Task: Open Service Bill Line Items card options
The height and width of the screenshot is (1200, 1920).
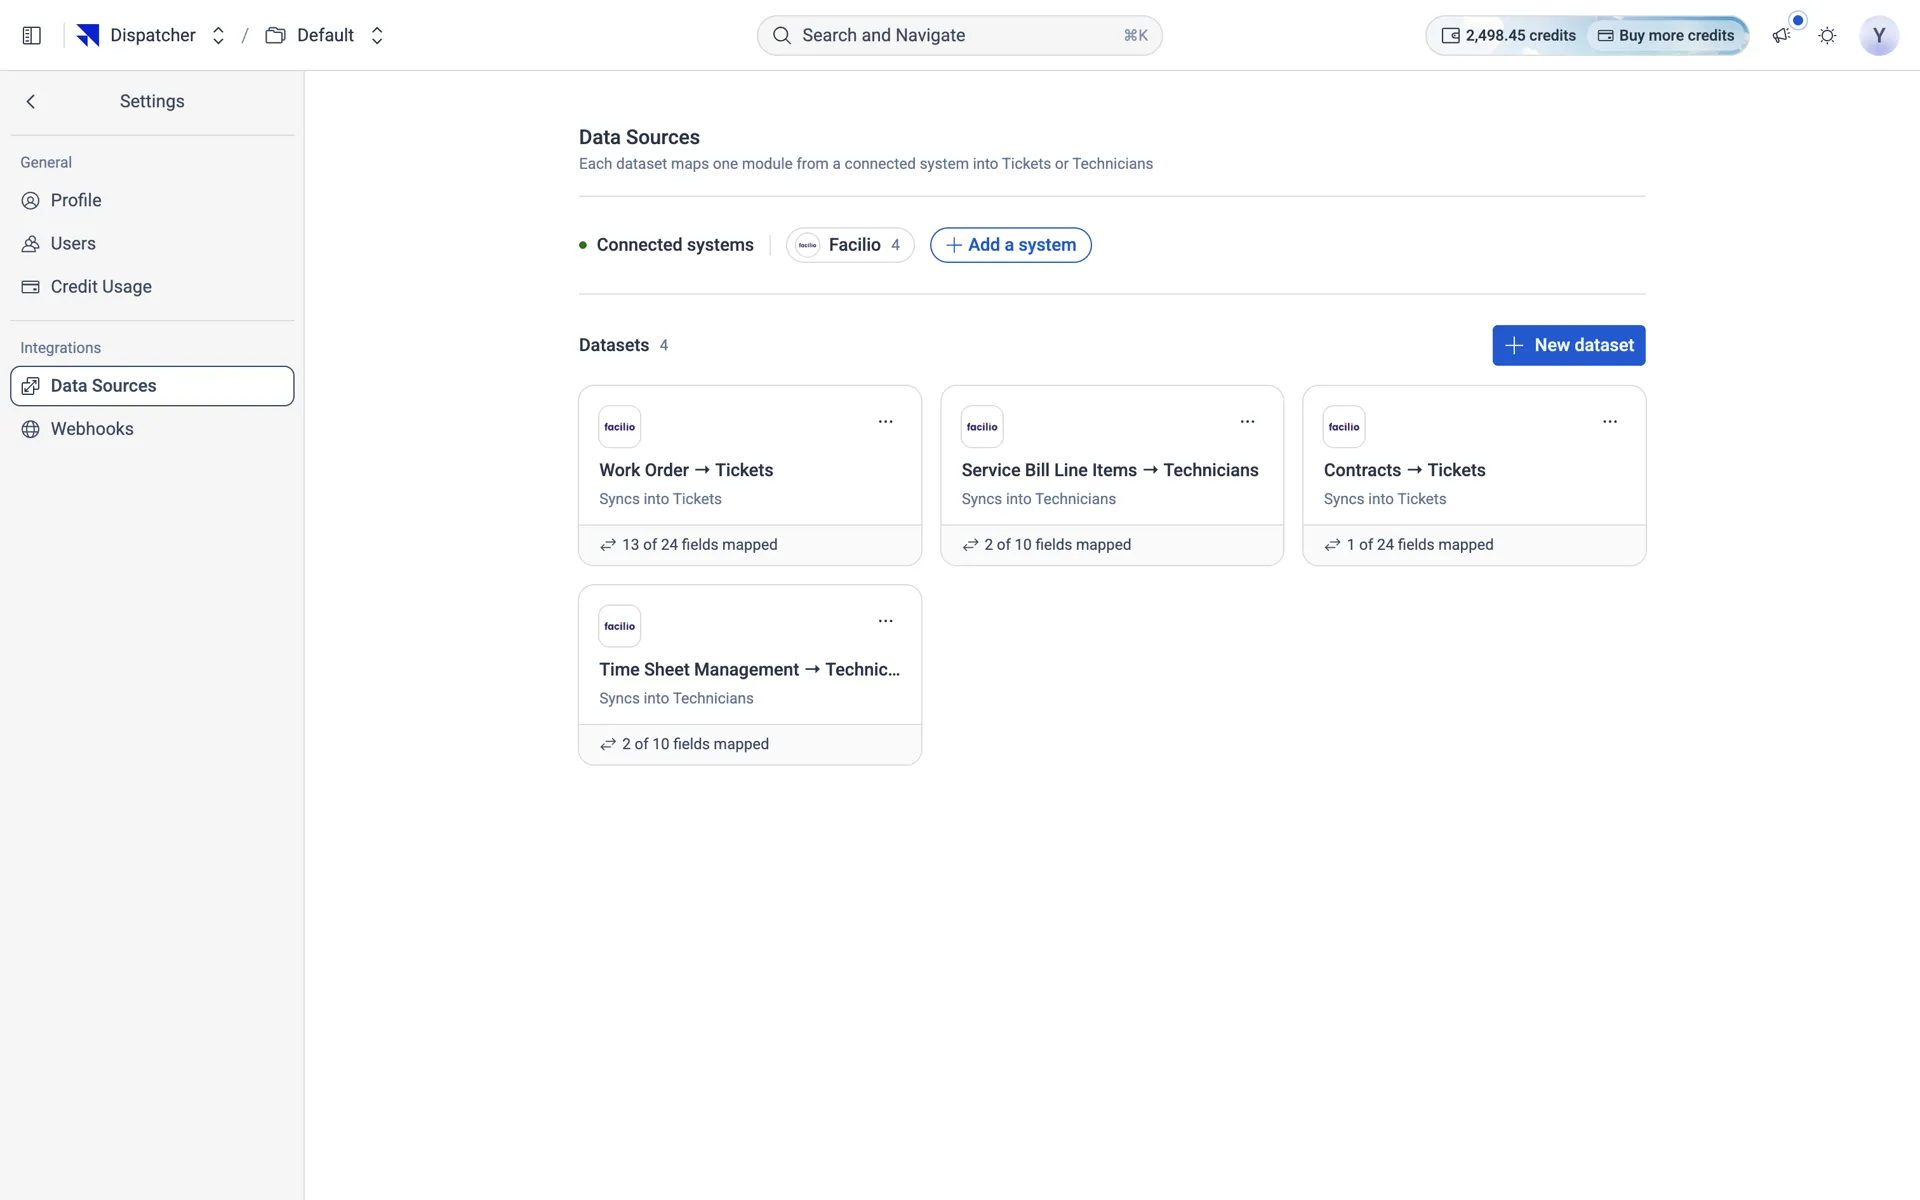Action: tap(1247, 422)
